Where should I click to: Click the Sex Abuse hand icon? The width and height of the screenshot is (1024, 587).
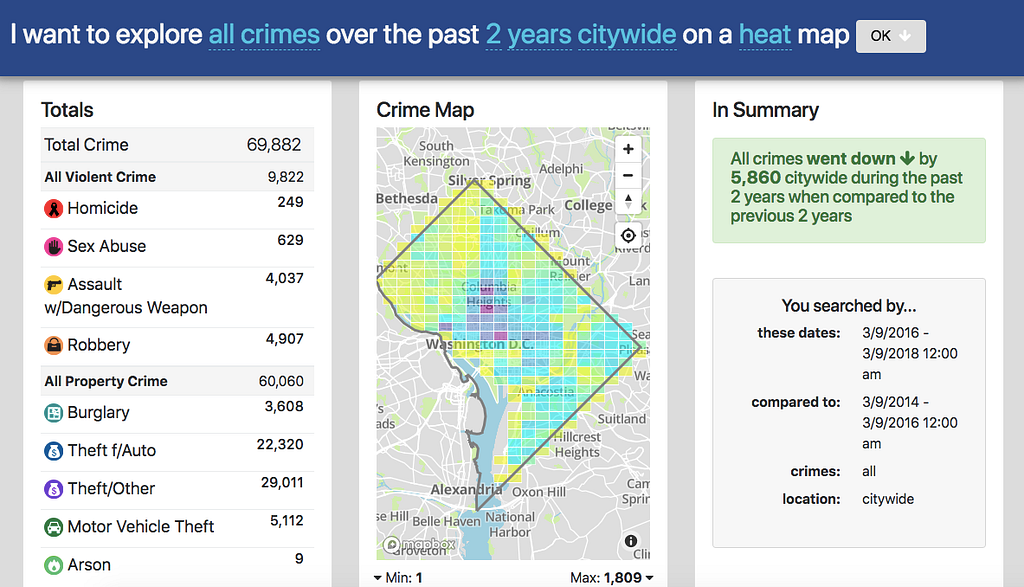(x=54, y=247)
